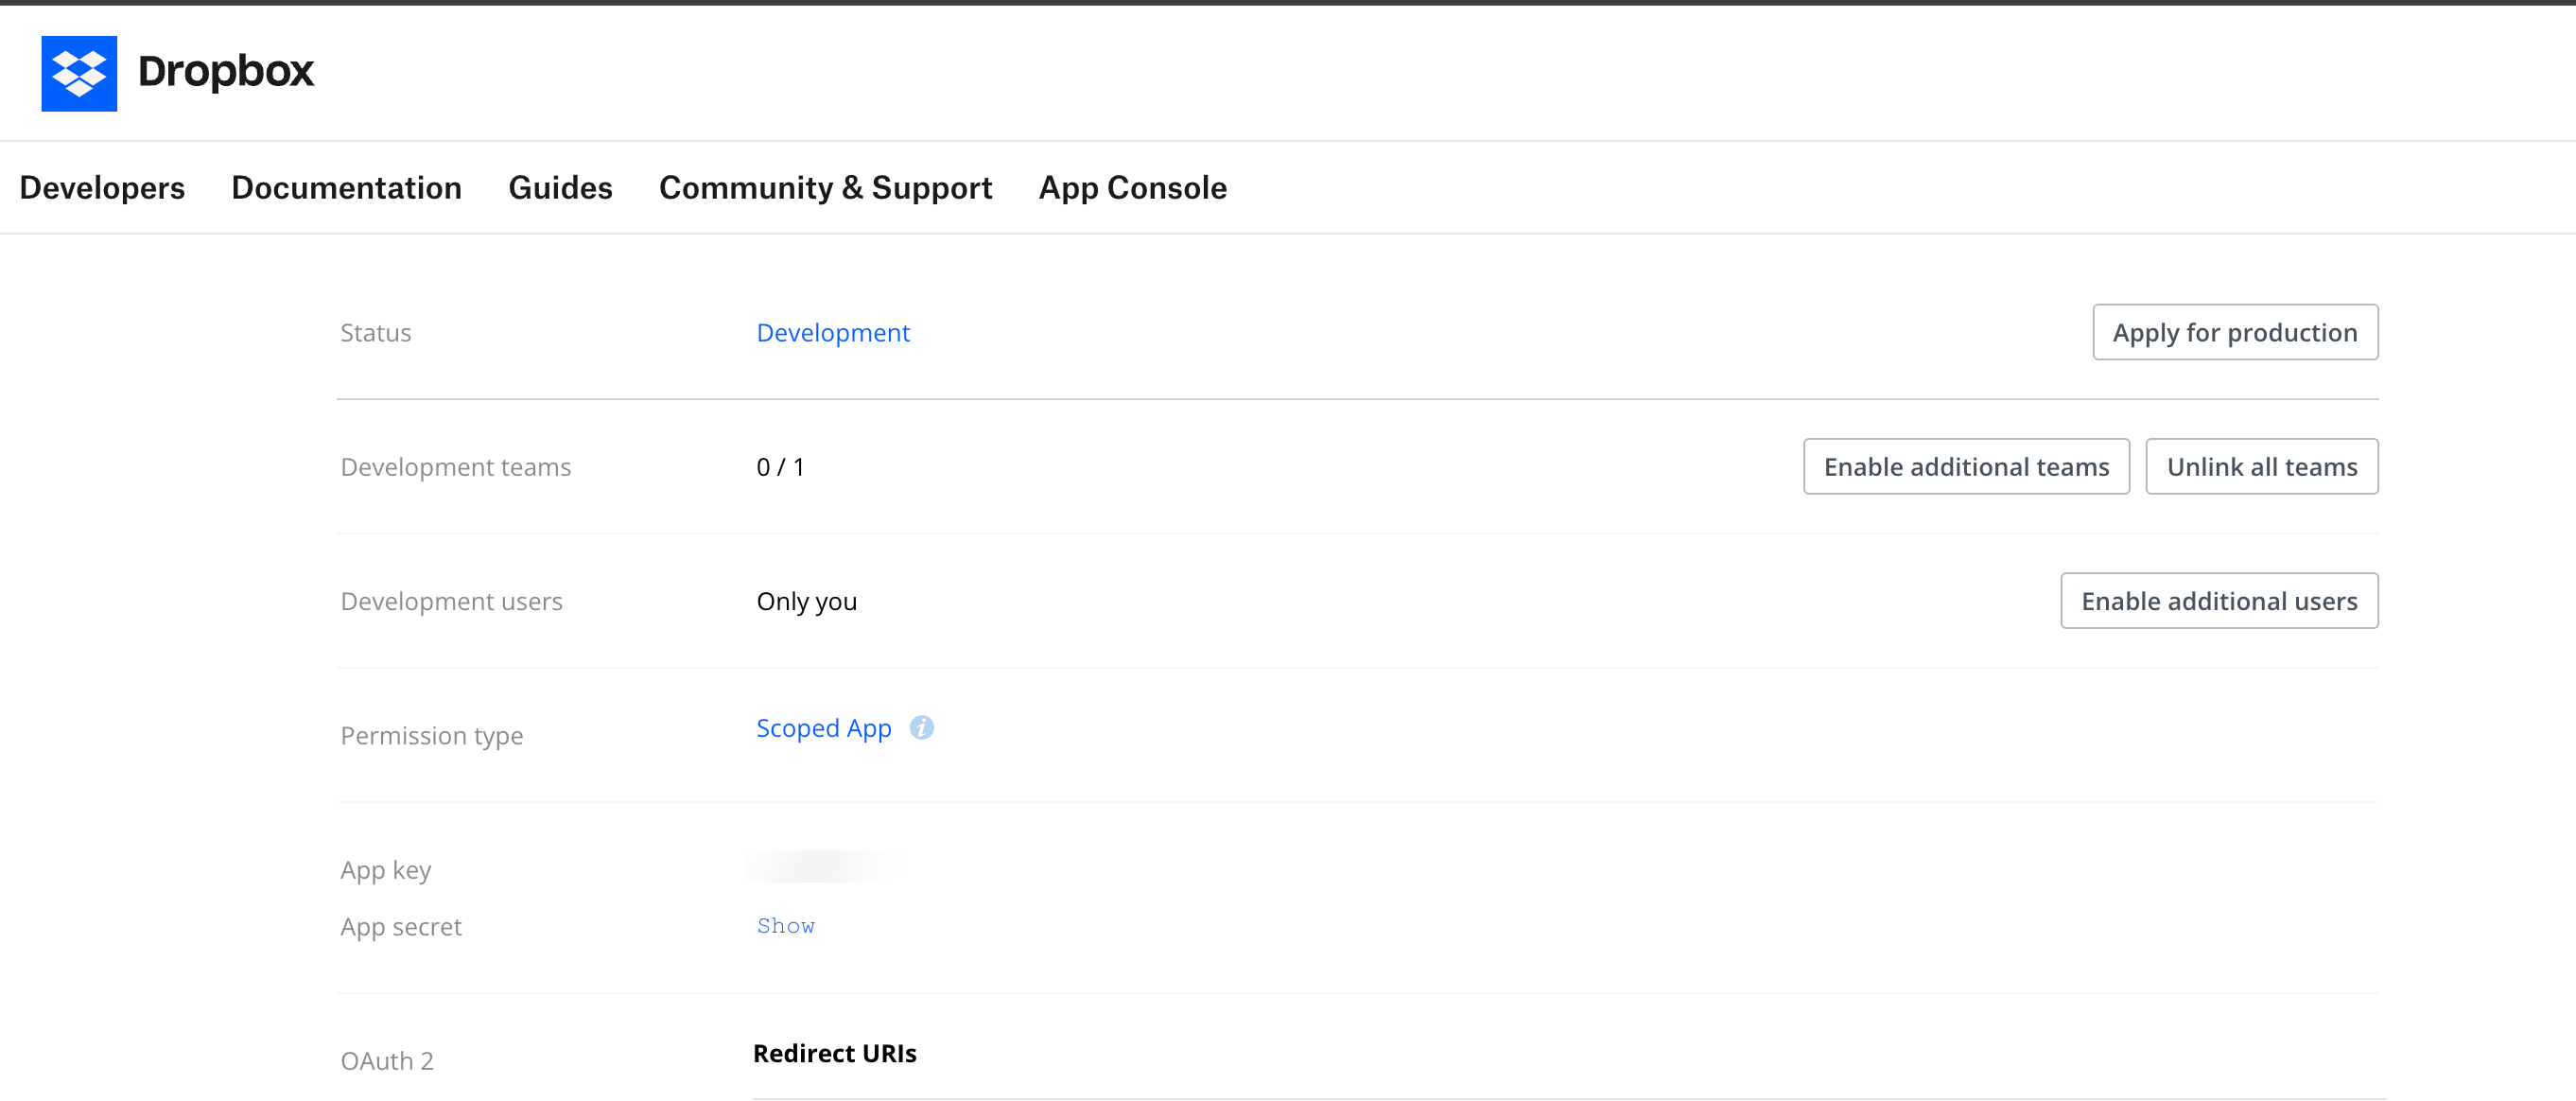Click the Dropbox wordmark text
Viewport: 2576px width, 1101px height.
(x=226, y=71)
